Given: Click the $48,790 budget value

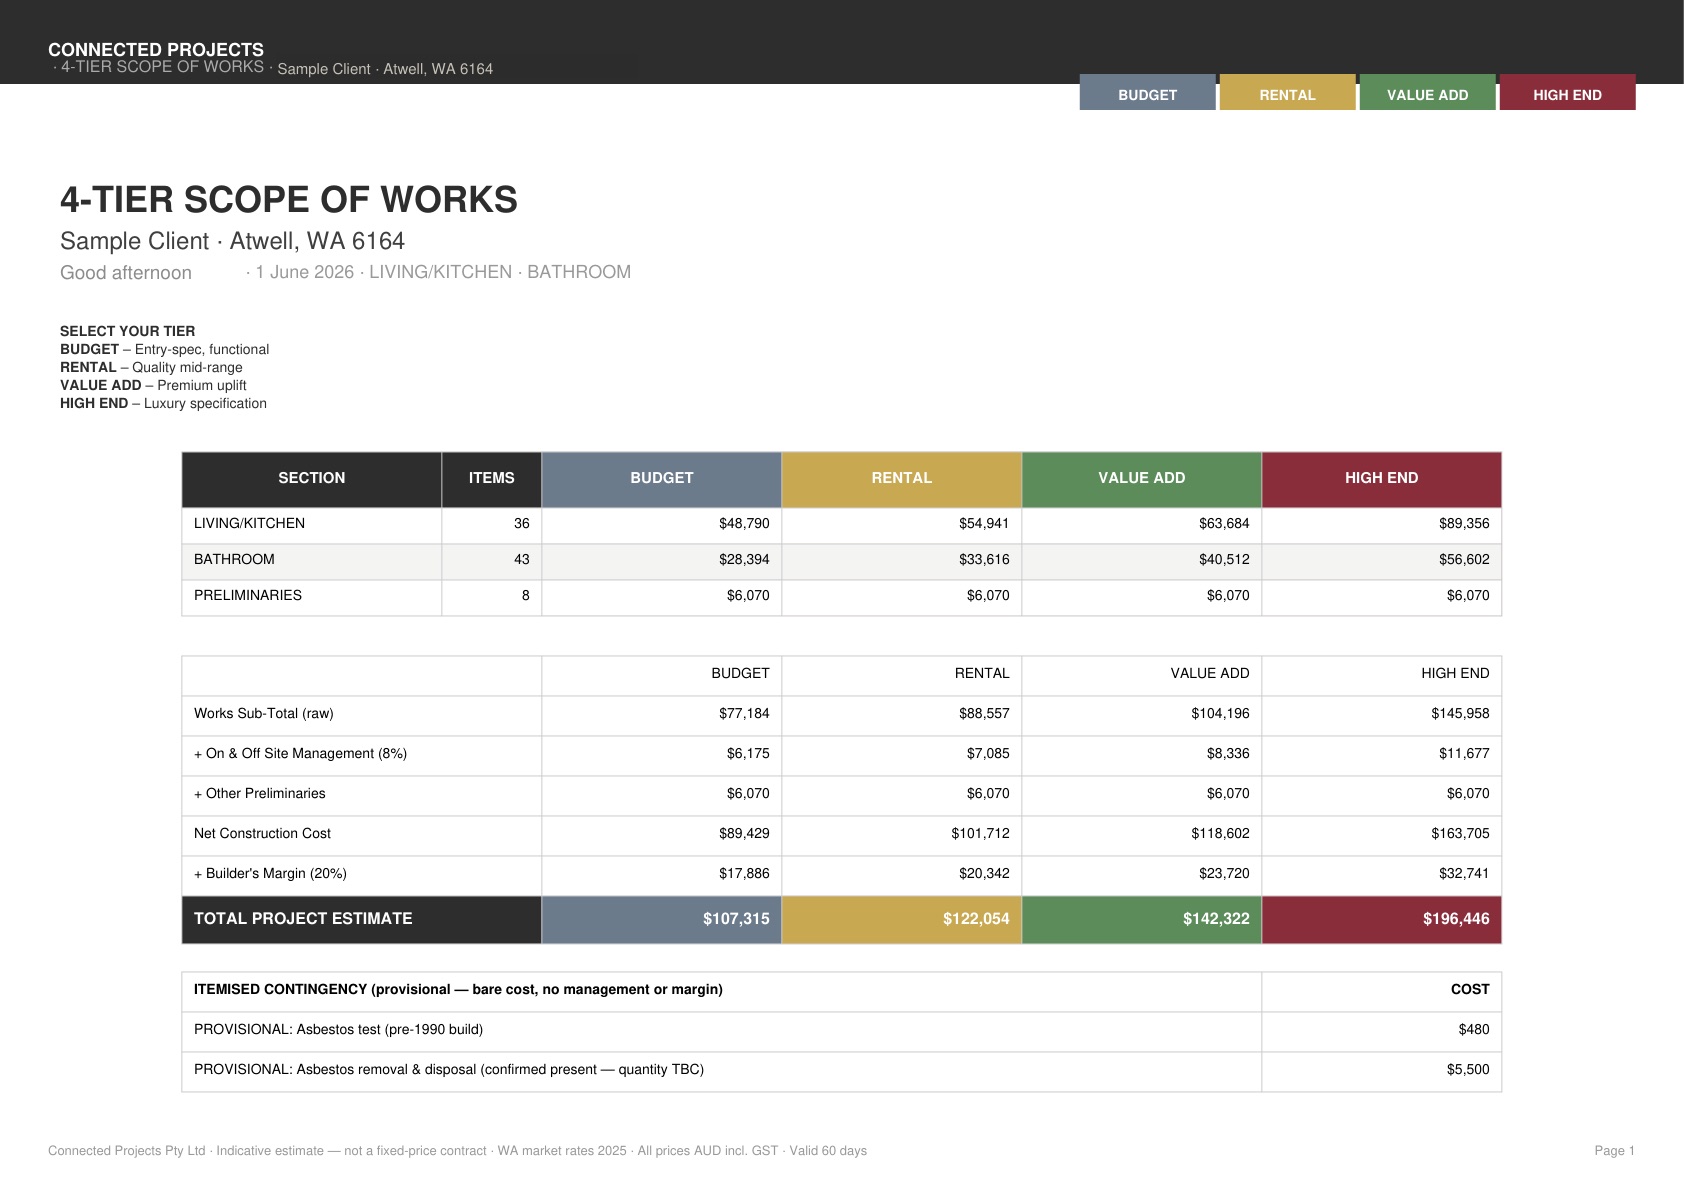Looking at the screenshot, I should pyautogui.click(x=744, y=523).
